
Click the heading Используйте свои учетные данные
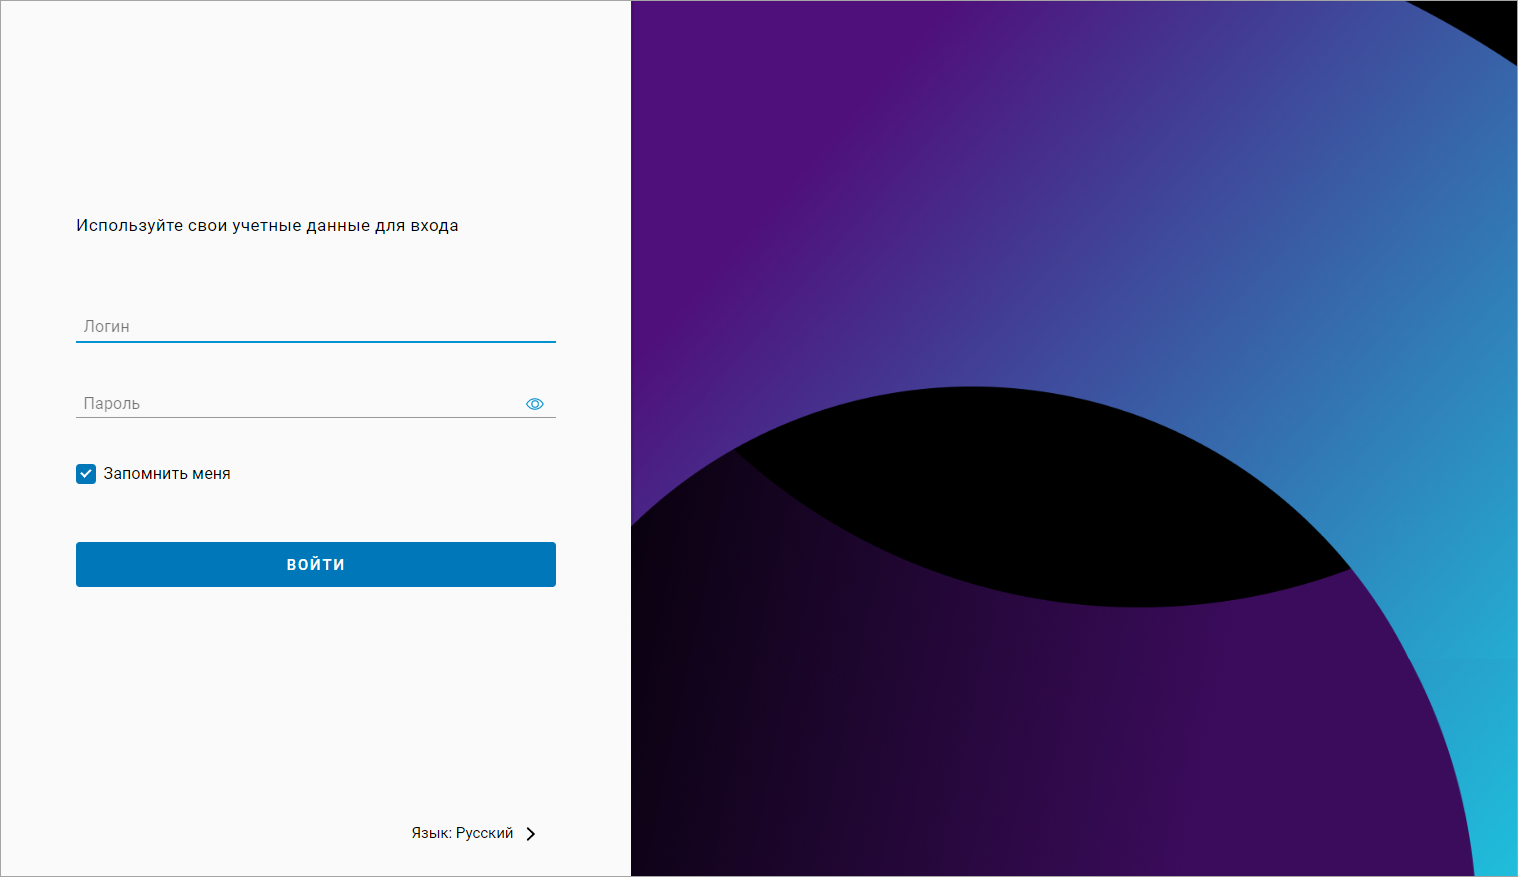pyautogui.click(x=267, y=226)
